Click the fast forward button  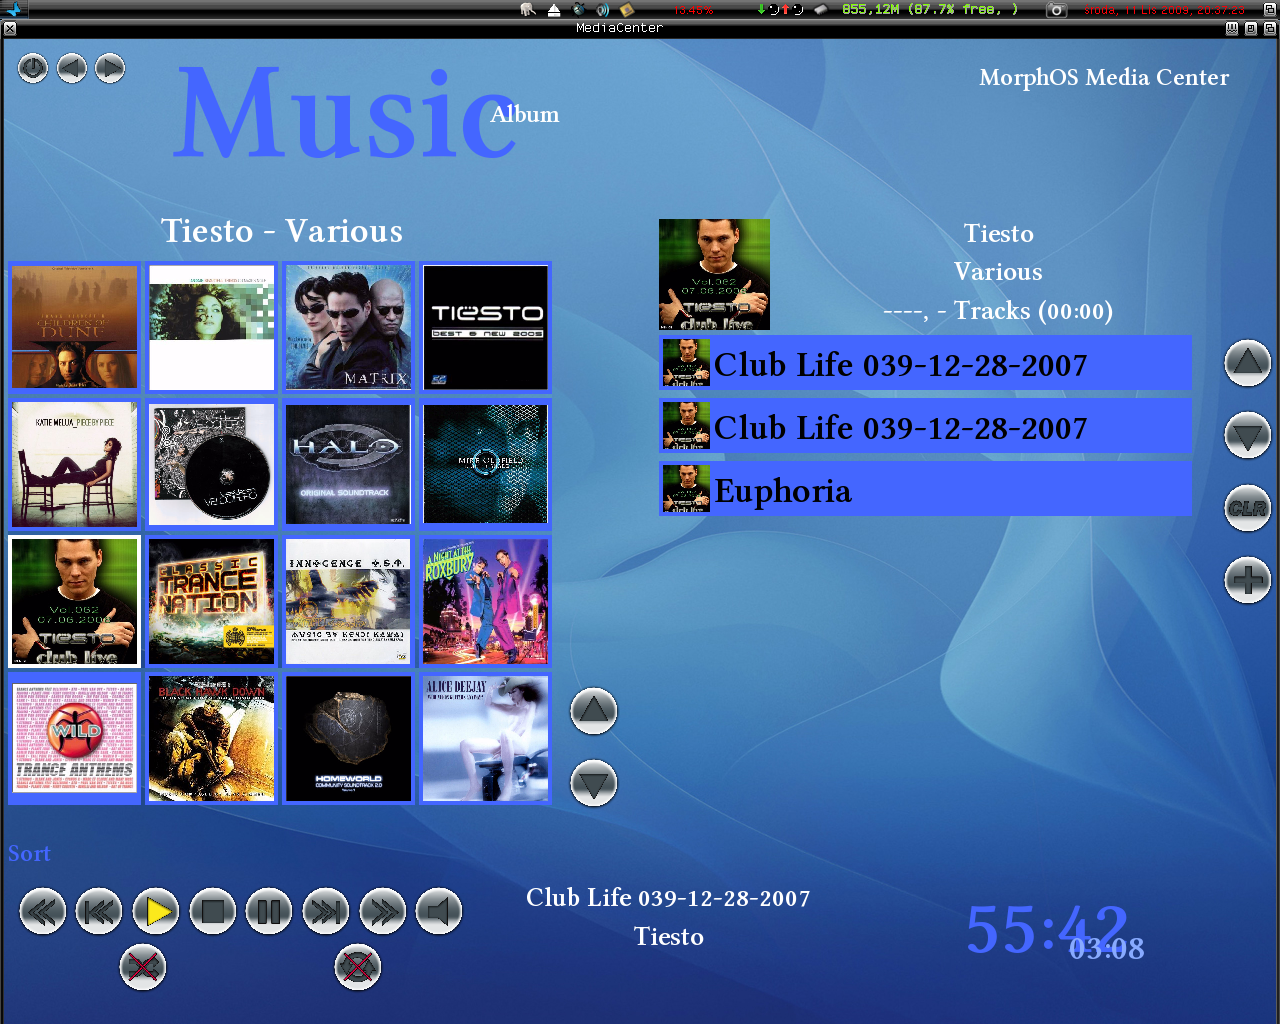pyautogui.click(x=383, y=911)
